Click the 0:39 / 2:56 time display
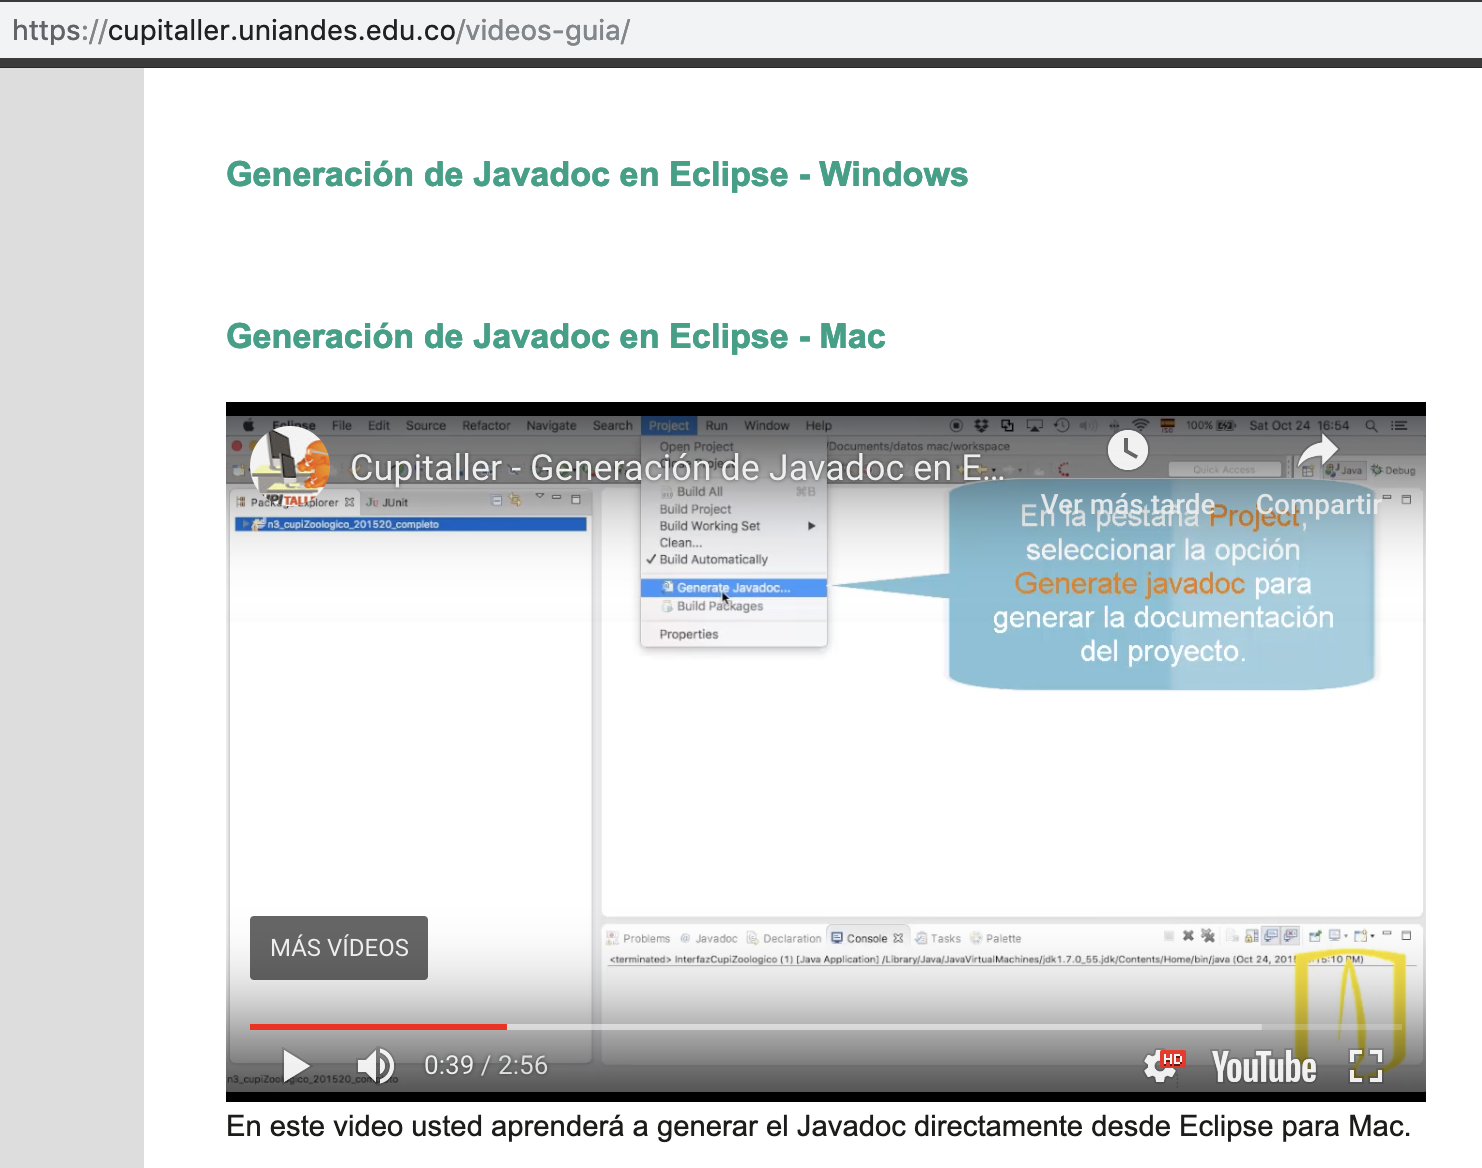 point(486,1065)
